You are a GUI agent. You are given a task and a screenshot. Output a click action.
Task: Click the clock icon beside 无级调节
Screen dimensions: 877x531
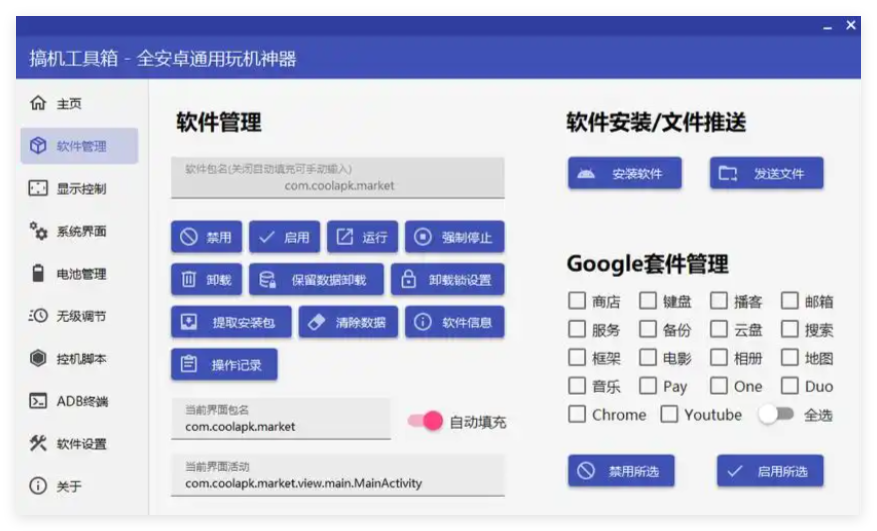[x=38, y=316]
